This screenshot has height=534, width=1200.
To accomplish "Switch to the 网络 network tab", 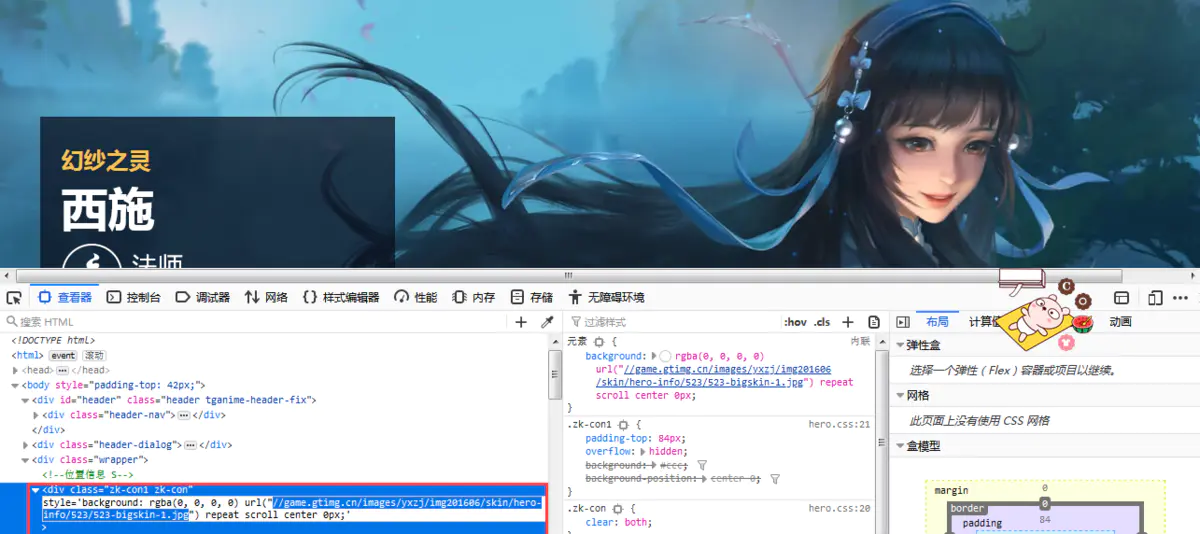I will click(x=267, y=297).
